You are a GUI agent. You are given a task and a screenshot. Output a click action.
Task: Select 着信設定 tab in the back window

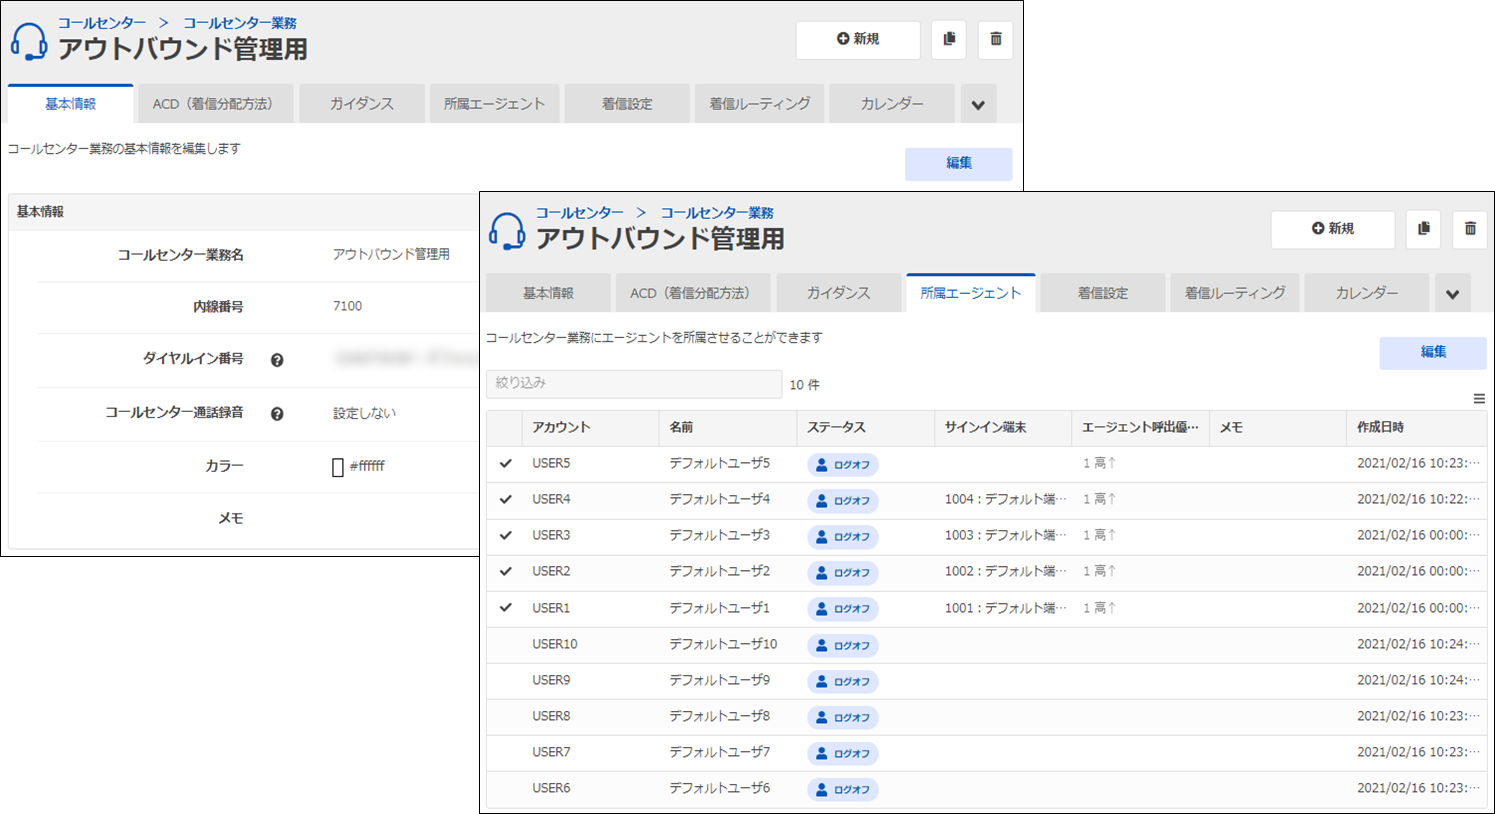[627, 104]
